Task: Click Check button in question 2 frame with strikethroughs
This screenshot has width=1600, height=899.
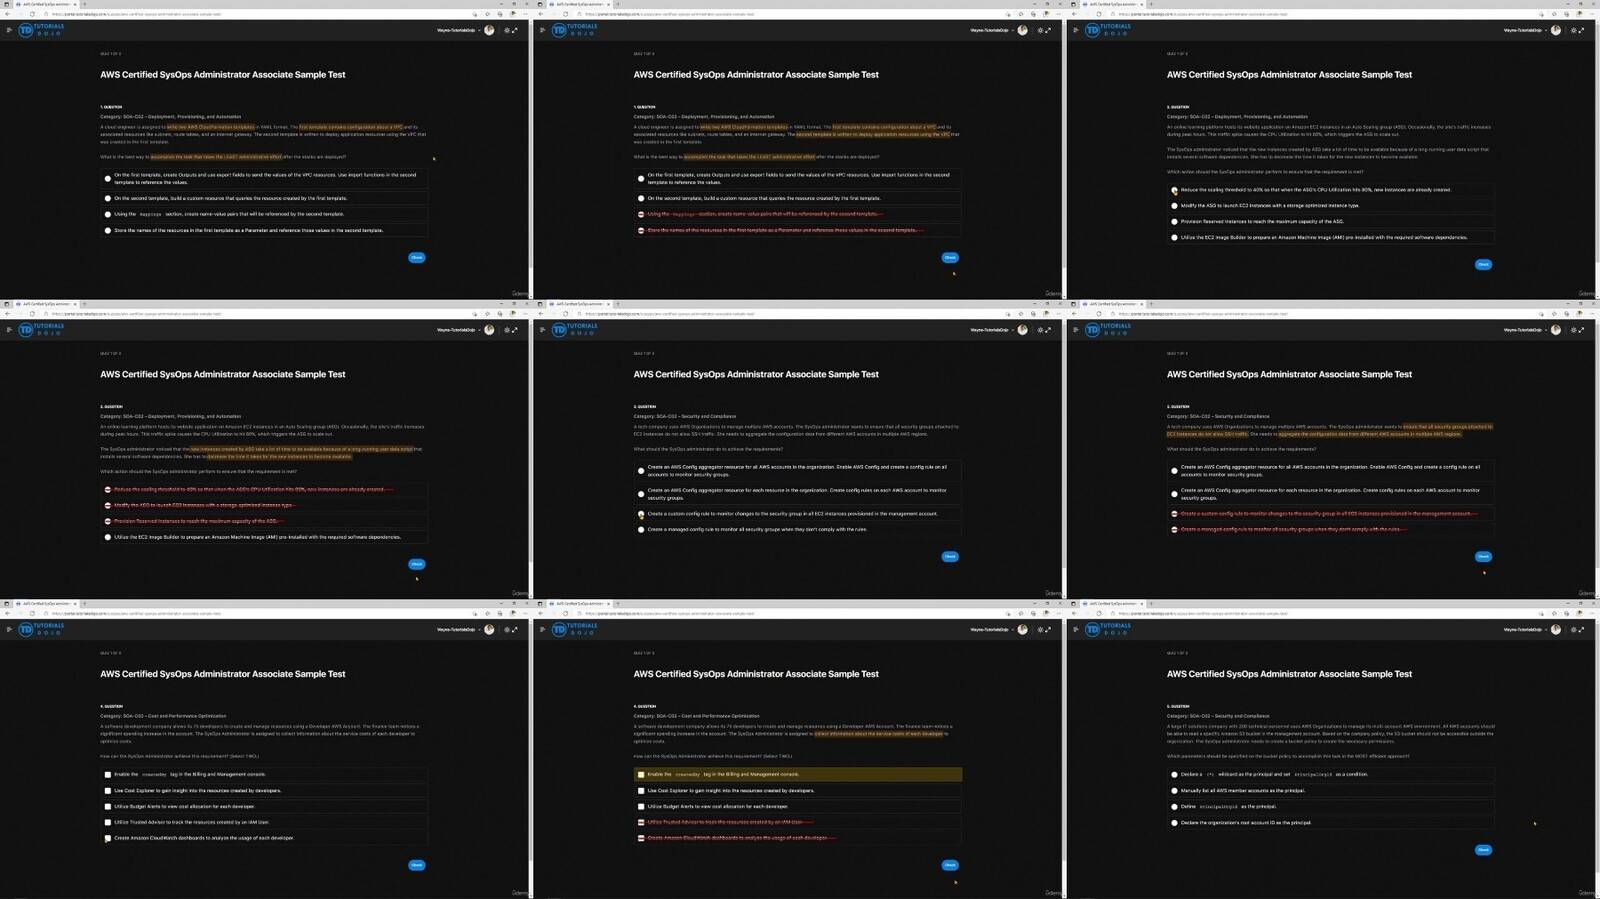Action: (x=417, y=564)
